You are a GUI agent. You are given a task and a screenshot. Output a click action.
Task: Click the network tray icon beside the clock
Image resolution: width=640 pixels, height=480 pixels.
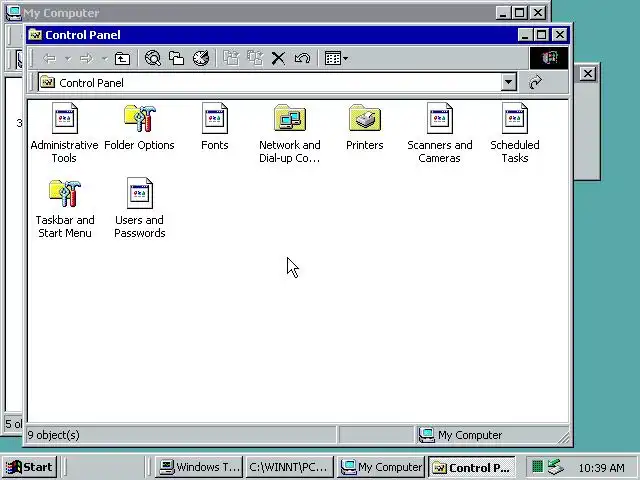coord(556,467)
